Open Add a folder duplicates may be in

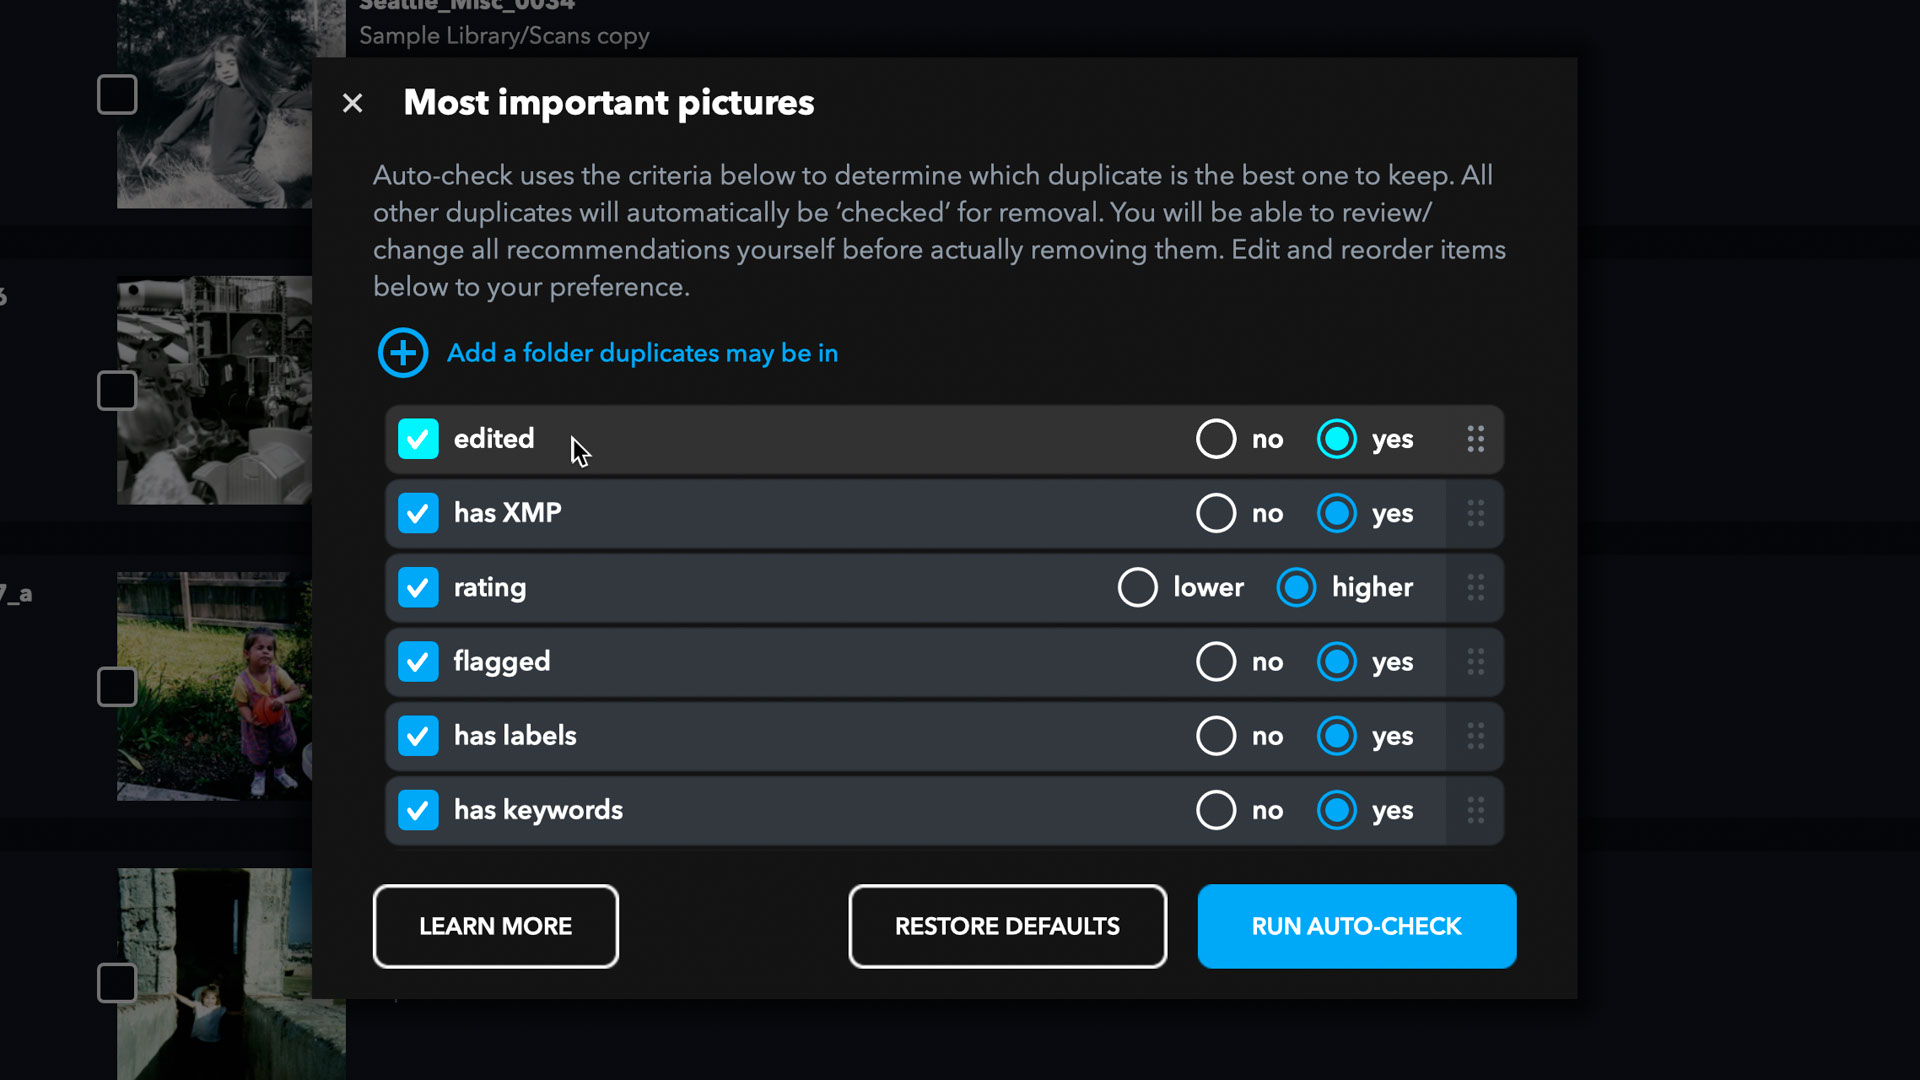click(642, 353)
